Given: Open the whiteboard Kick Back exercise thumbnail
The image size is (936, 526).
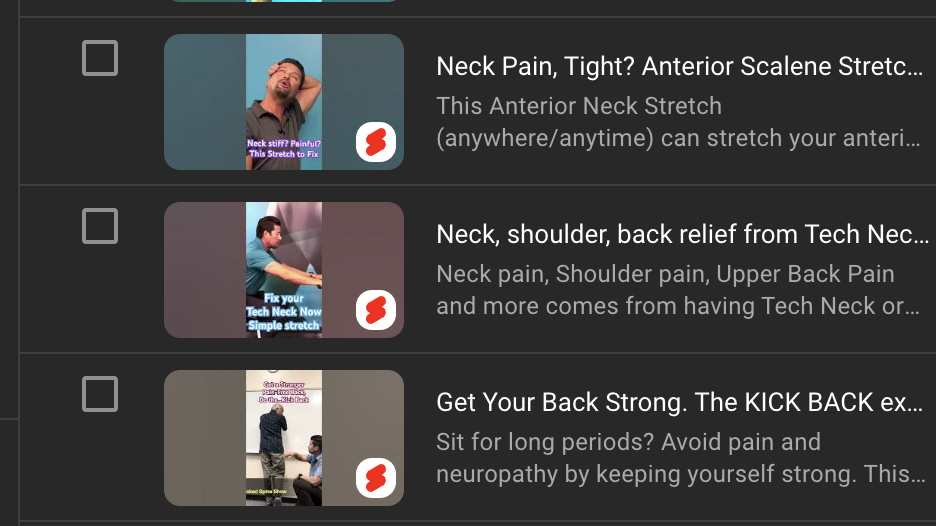Looking at the screenshot, I should [284, 438].
